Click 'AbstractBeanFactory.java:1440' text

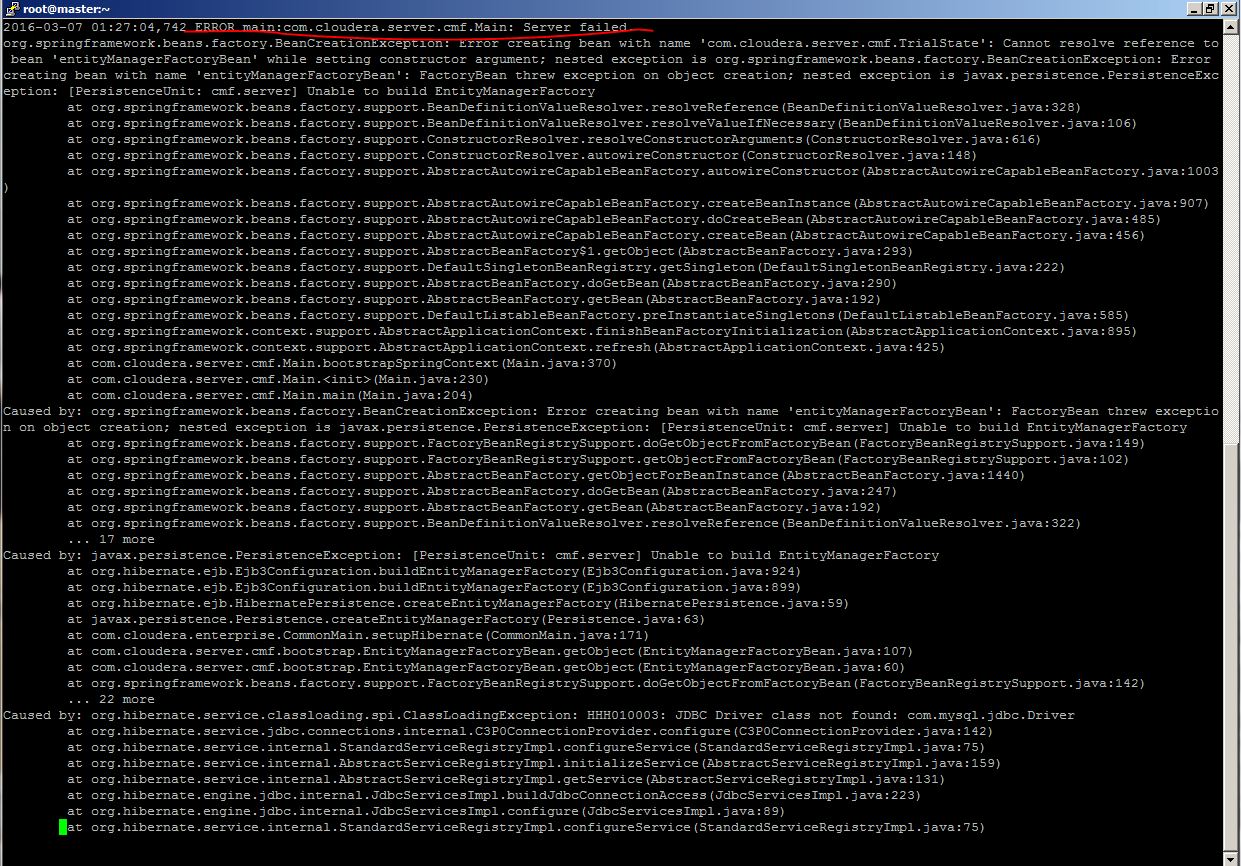tap(903, 475)
